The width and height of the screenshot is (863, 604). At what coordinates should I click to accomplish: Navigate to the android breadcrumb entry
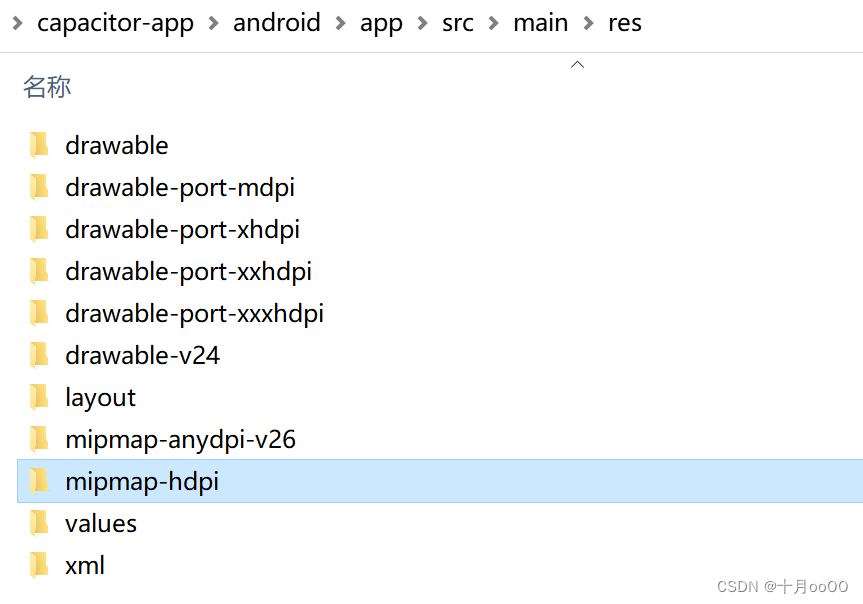tap(277, 23)
